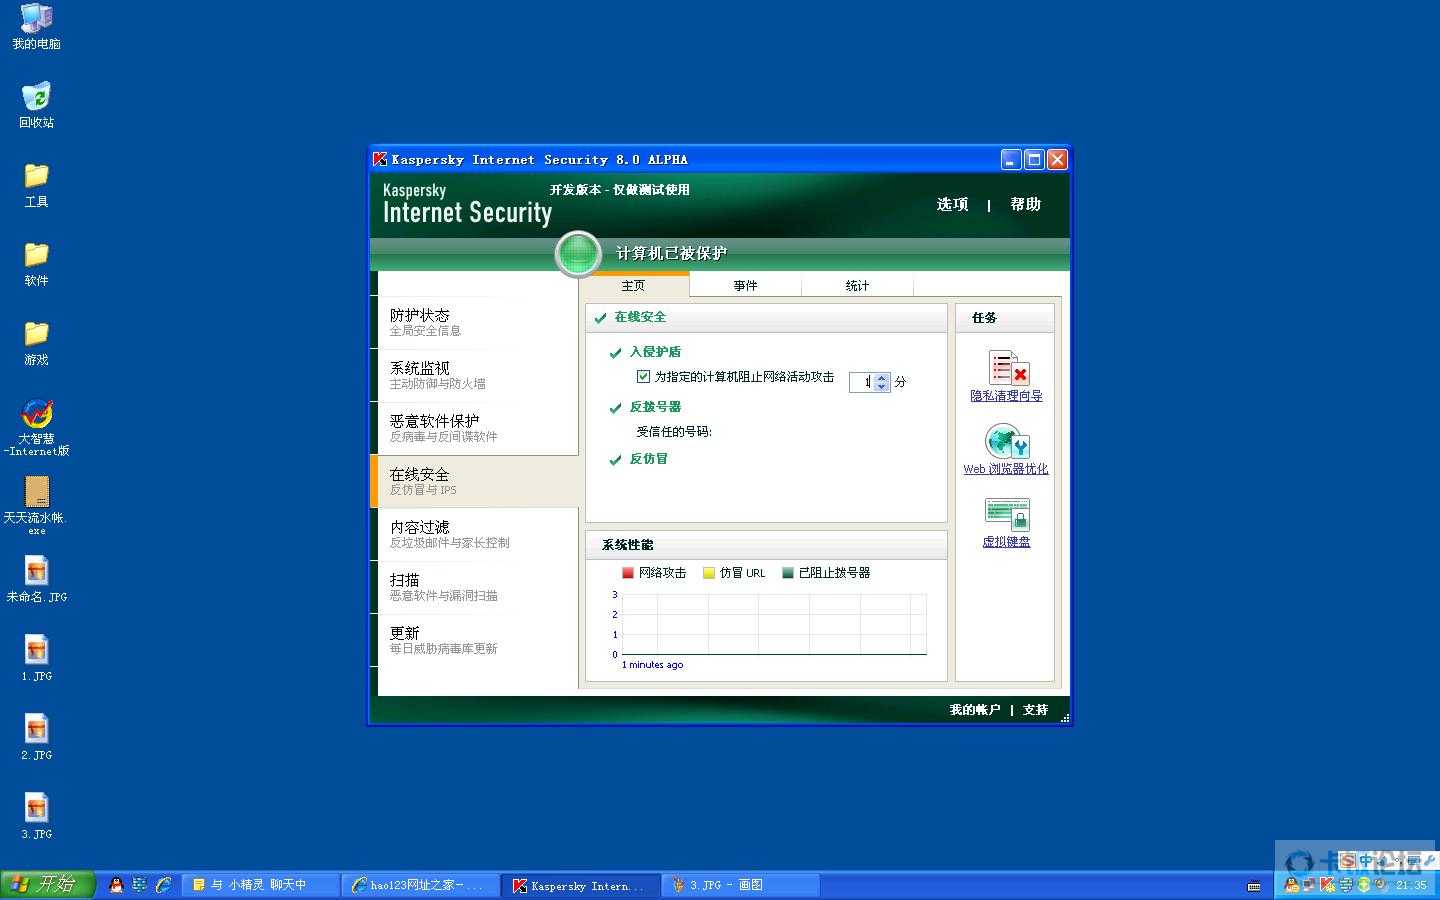Click 支持 support link in footer

click(1036, 710)
